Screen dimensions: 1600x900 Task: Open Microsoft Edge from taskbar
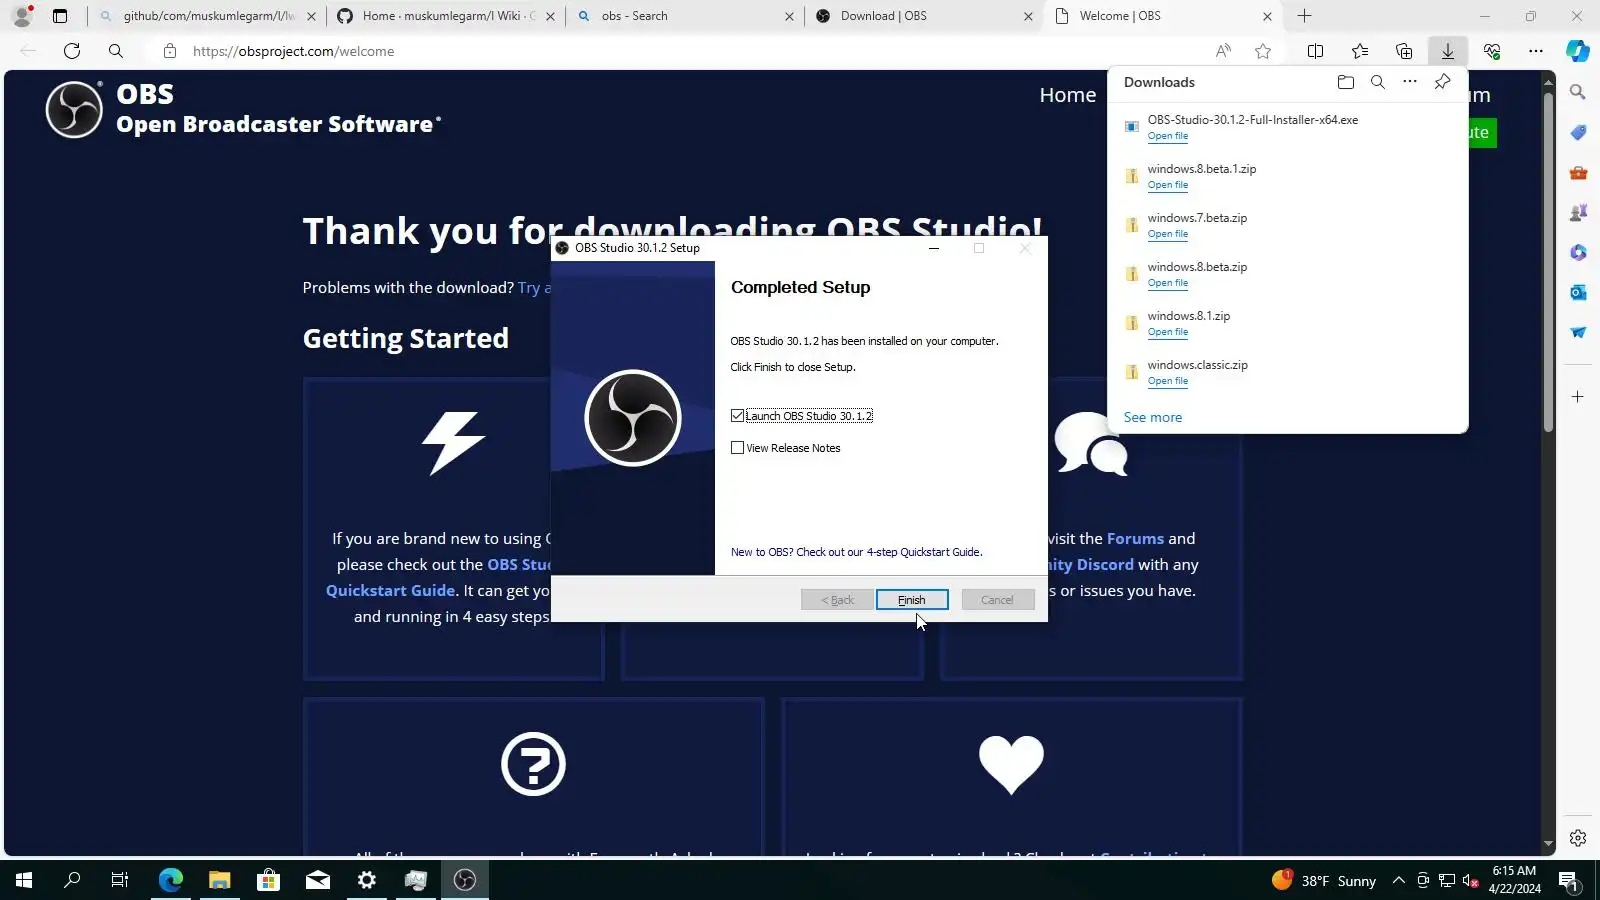click(170, 880)
